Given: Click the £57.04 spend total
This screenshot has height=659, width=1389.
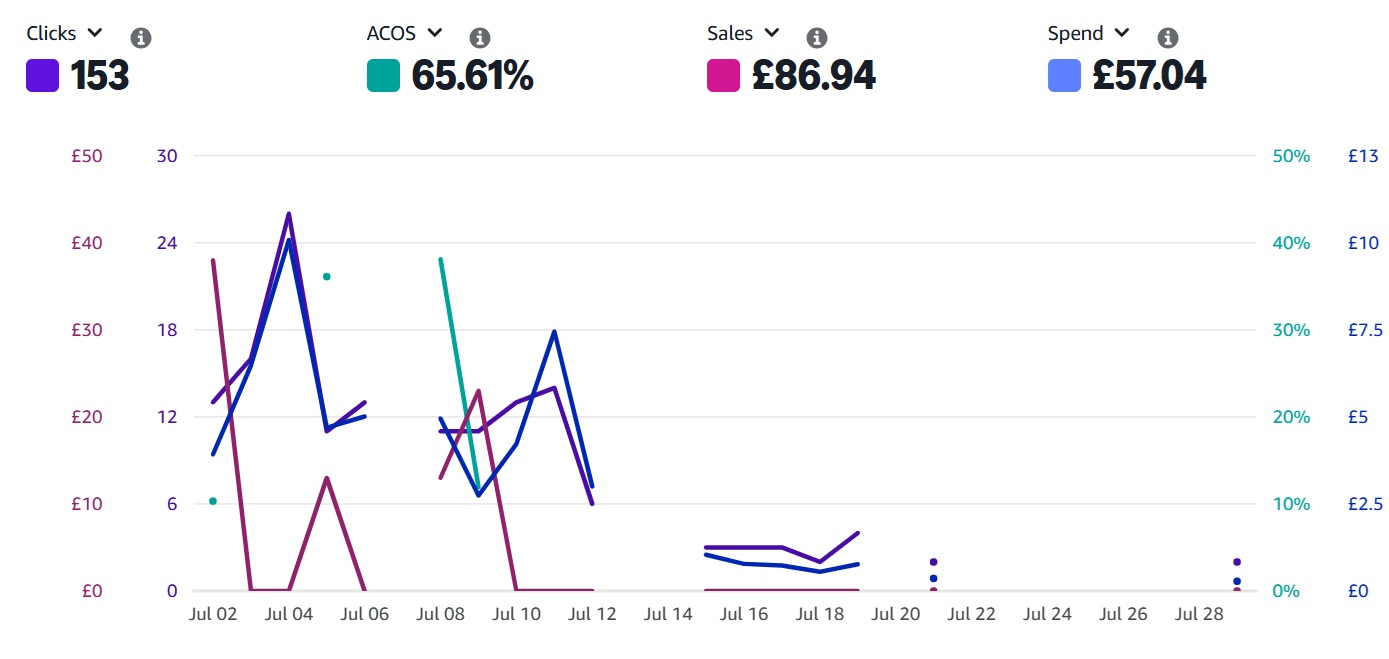Looking at the screenshot, I should 1149,76.
